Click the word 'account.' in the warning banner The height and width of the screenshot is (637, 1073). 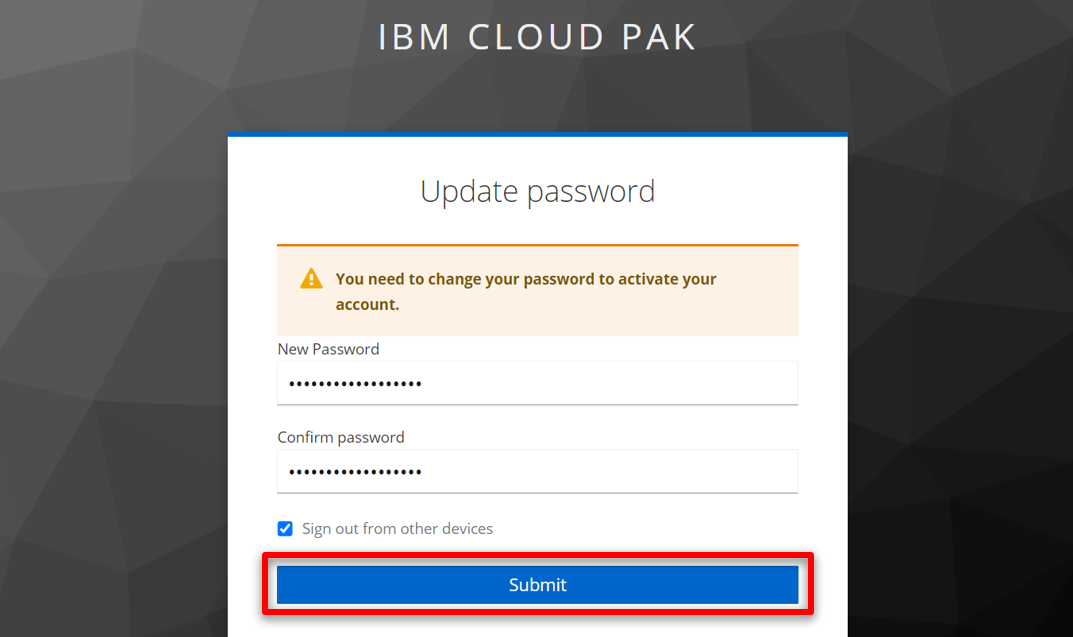pyautogui.click(x=367, y=304)
